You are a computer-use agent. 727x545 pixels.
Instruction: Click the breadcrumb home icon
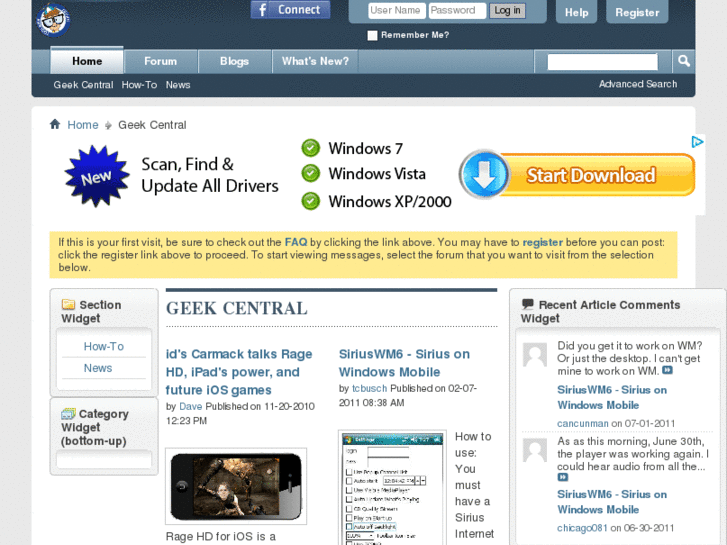(55, 124)
